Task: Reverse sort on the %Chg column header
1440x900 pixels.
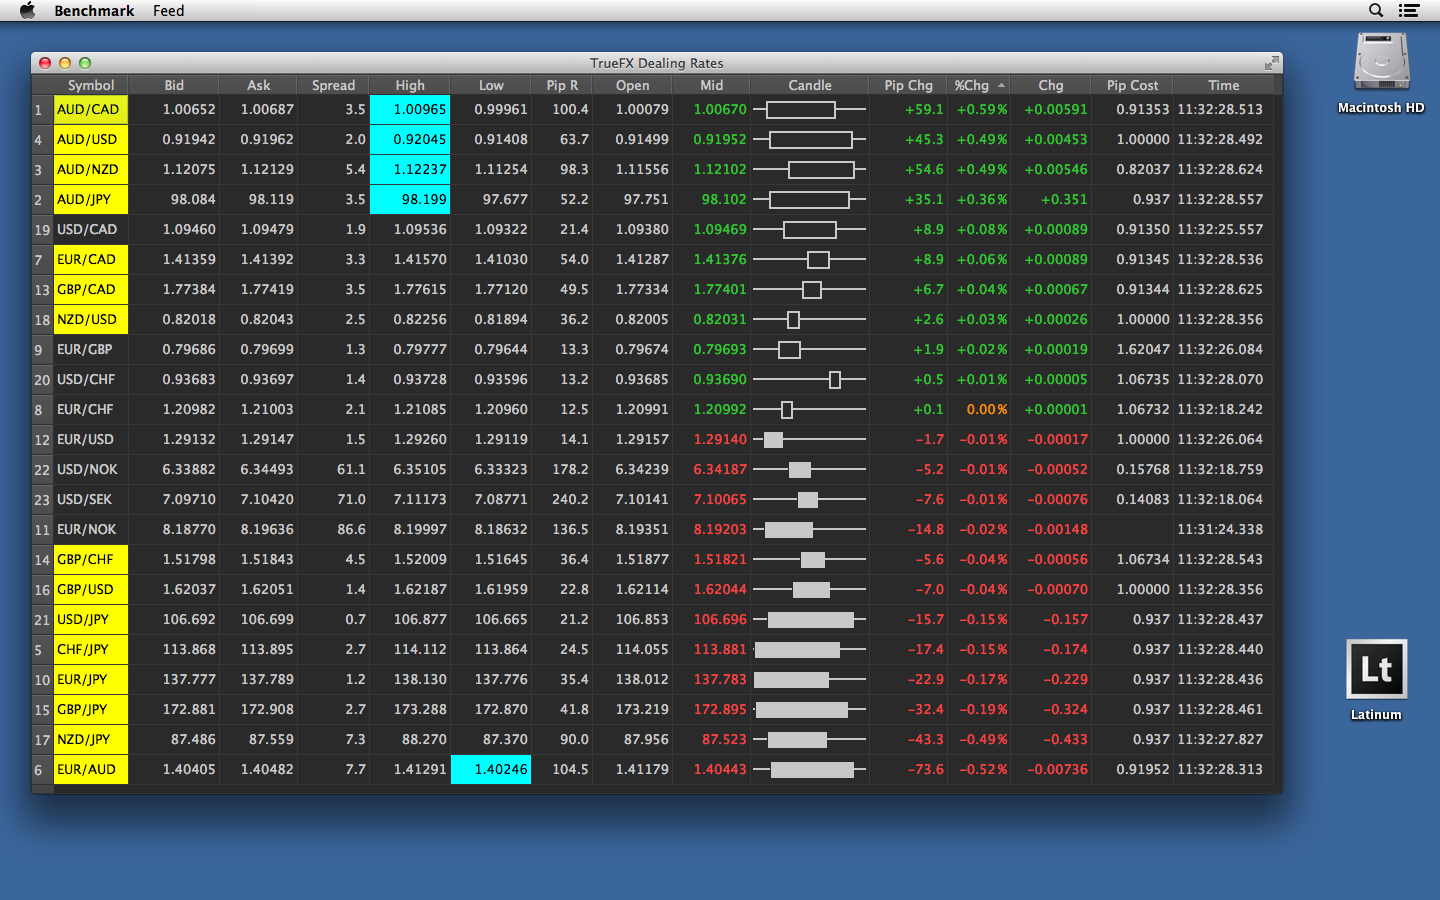Action: (979, 85)
